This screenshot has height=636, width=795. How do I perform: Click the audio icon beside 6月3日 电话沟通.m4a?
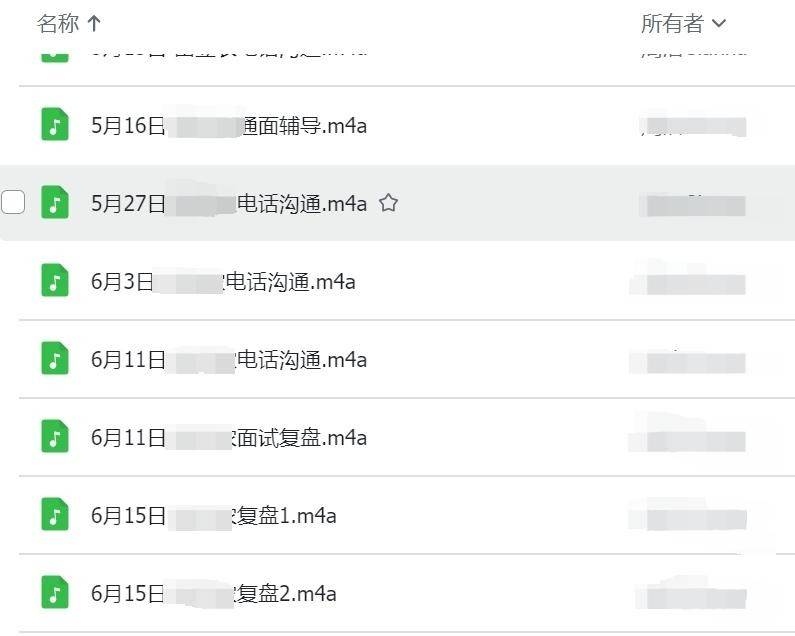pyautogui.click(x=55, y=281)
